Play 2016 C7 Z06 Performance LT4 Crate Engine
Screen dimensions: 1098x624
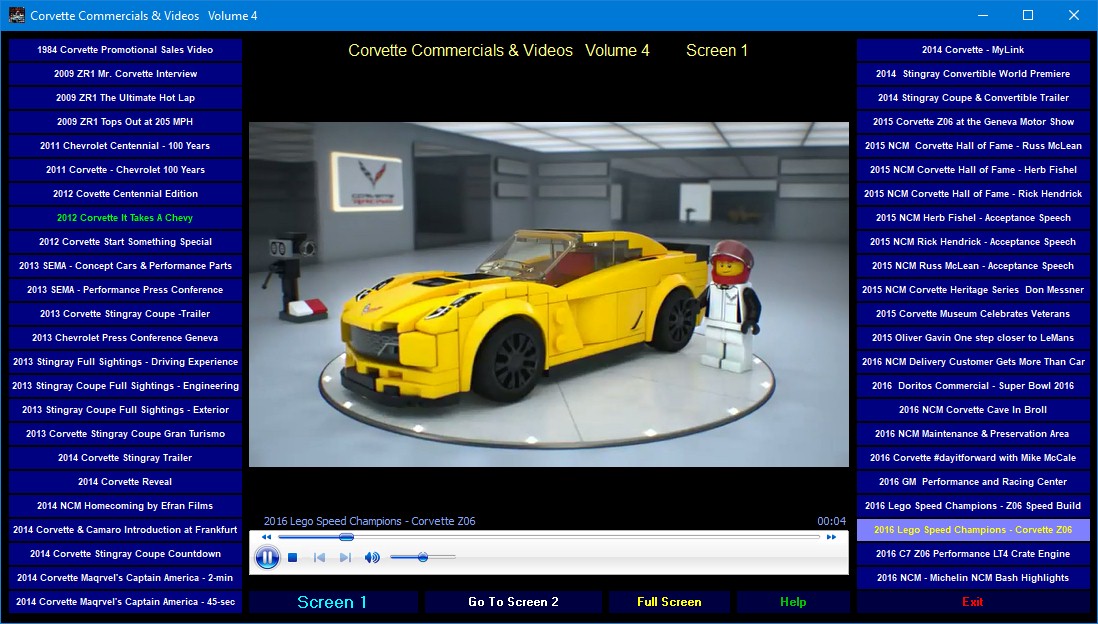(973, 553)
